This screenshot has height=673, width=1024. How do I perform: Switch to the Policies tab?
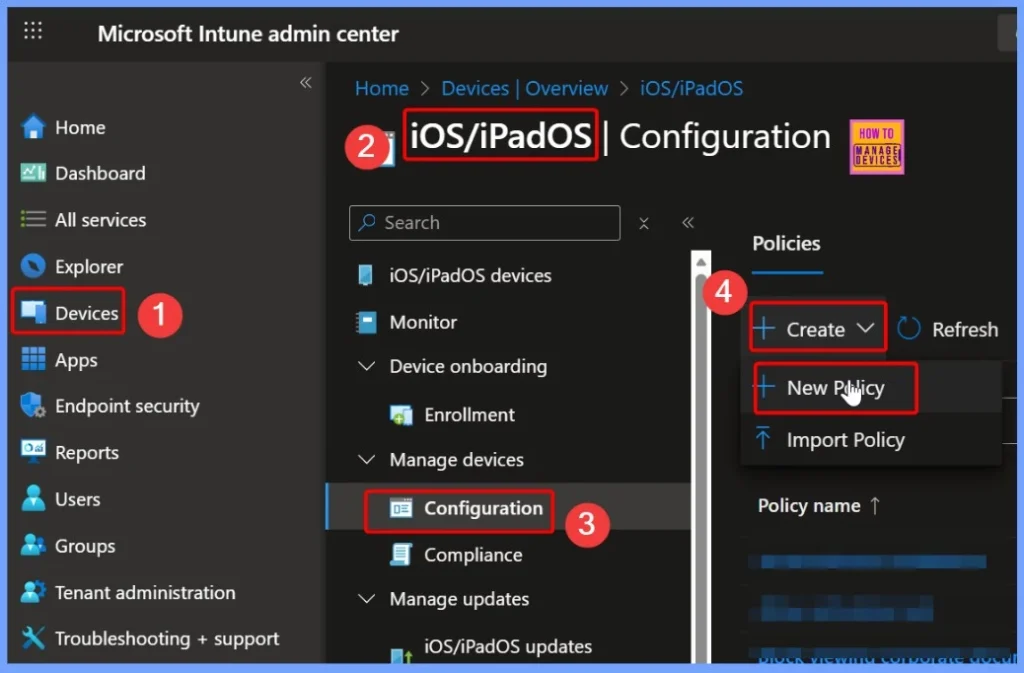pos(786,243)
